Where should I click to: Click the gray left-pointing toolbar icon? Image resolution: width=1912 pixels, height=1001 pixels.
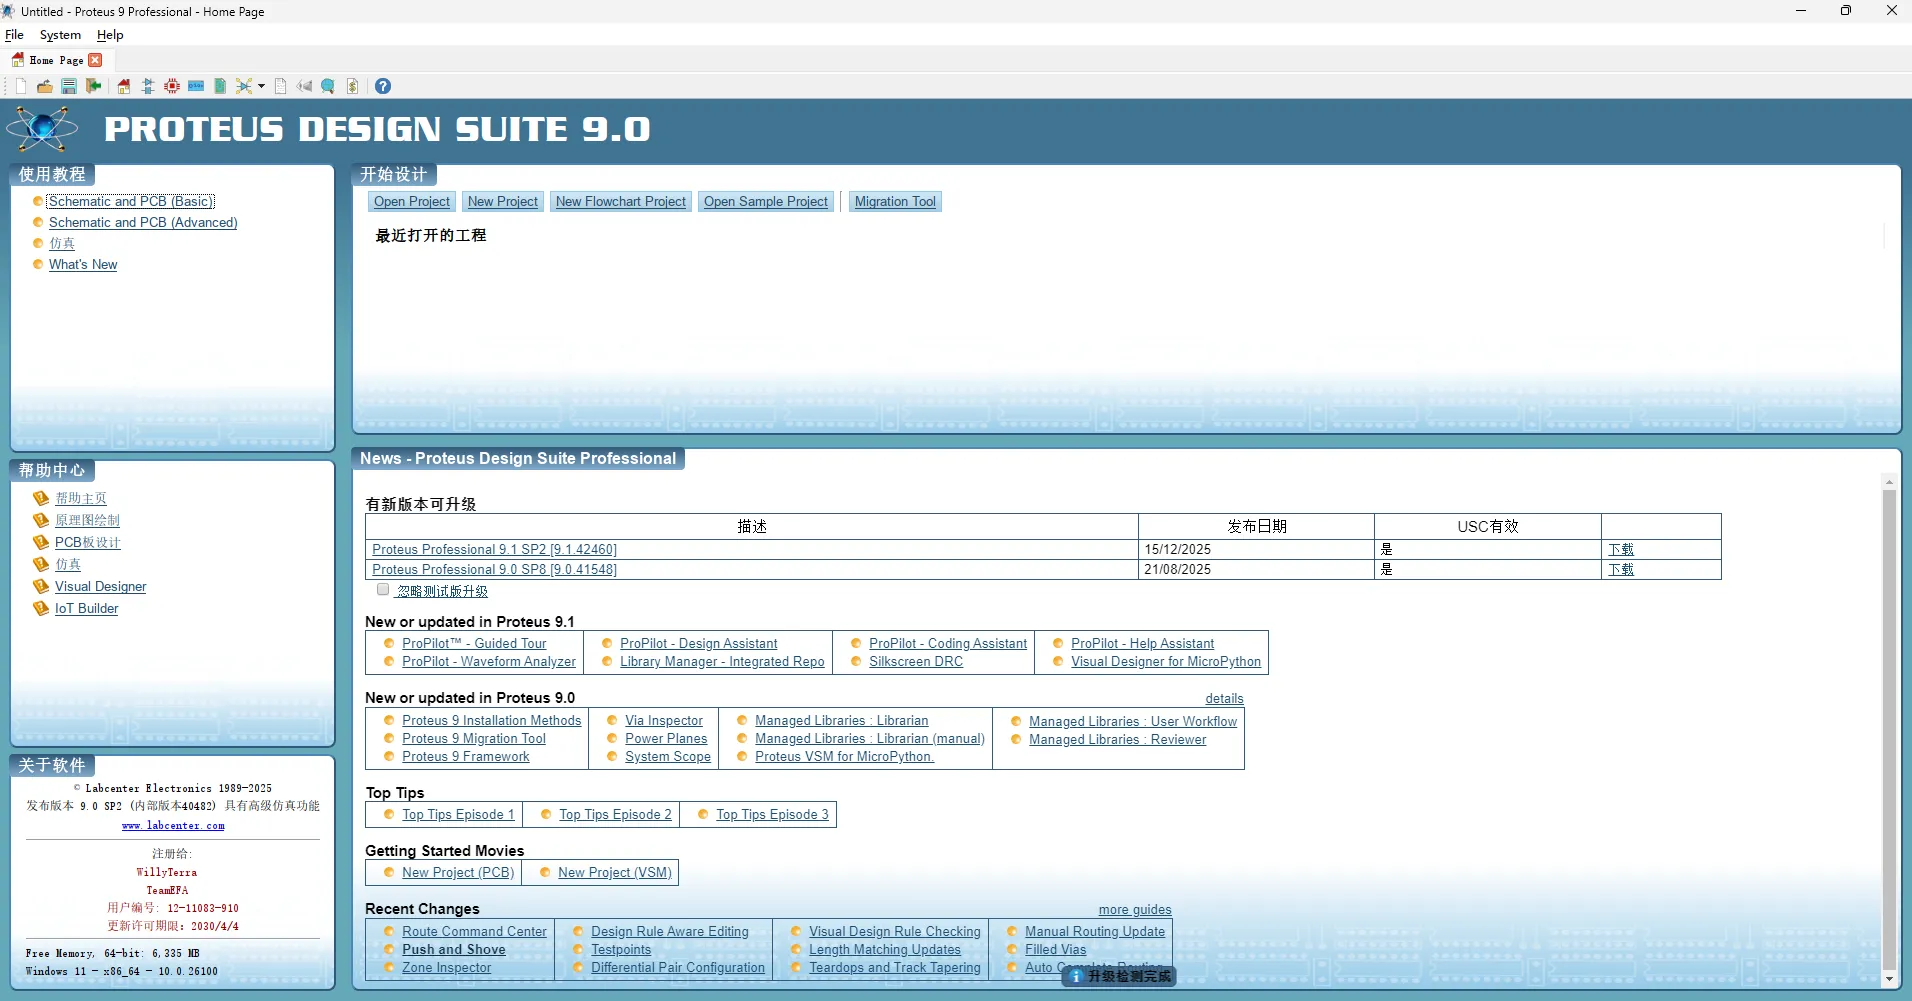pos(304,86)
